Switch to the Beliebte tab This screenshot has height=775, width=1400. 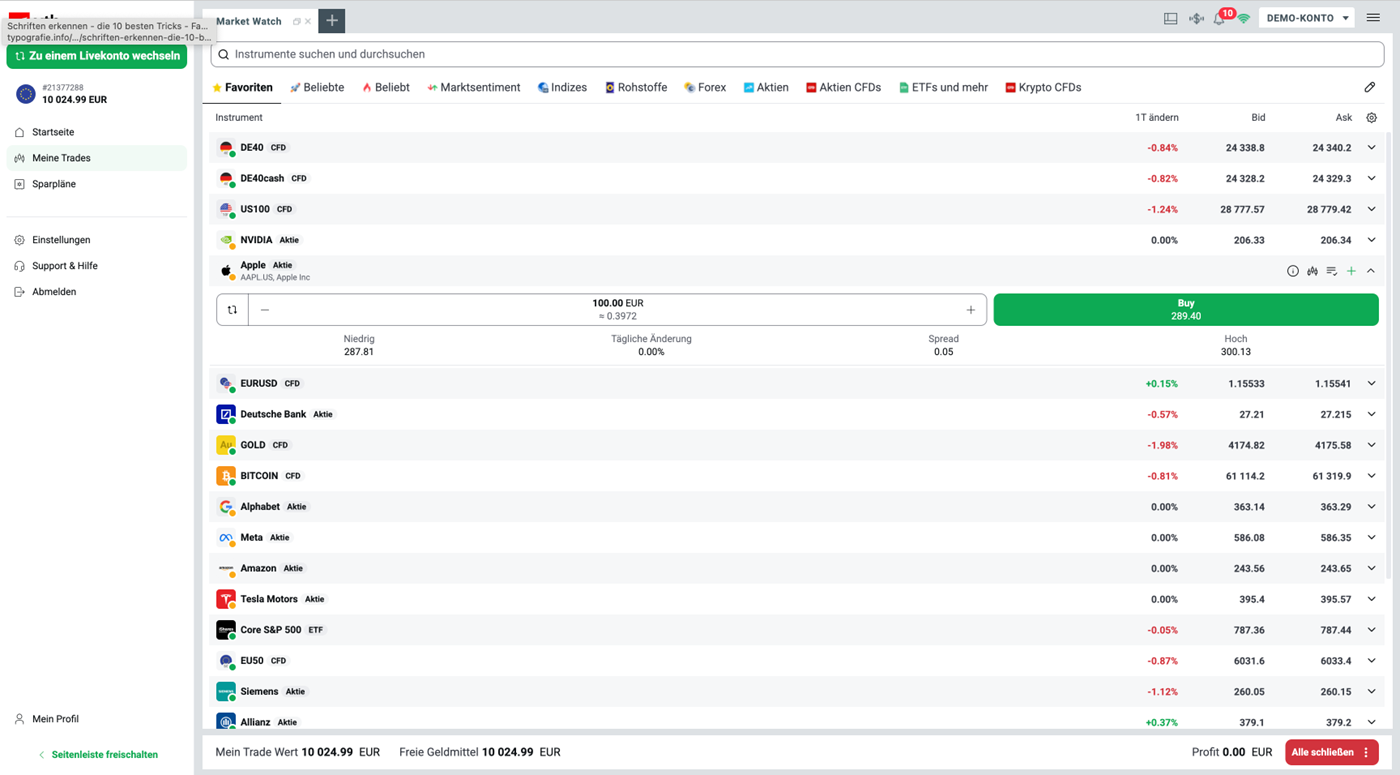pyautogui.click(x=317, y=88)
